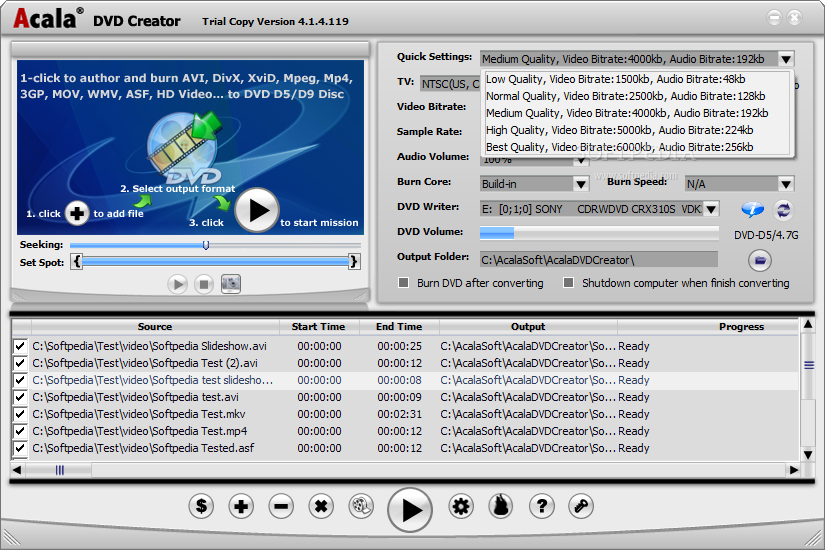The height and width of the screenshot is (550, 825).
Task: Uncheck the Softpedia test slidesho... row checkbox
Action: pyautogui.click(x=20, y=380)
